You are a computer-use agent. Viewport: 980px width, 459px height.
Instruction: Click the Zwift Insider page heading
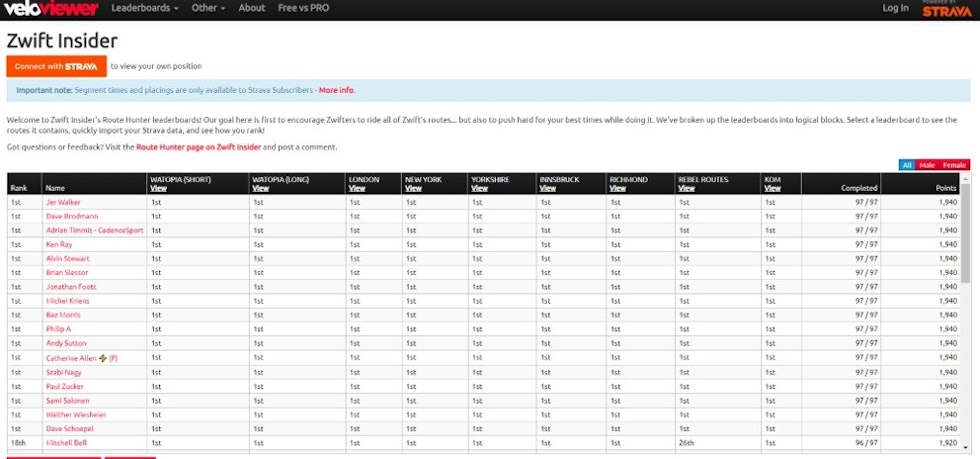pyautogui.click(x=62, y=41)
